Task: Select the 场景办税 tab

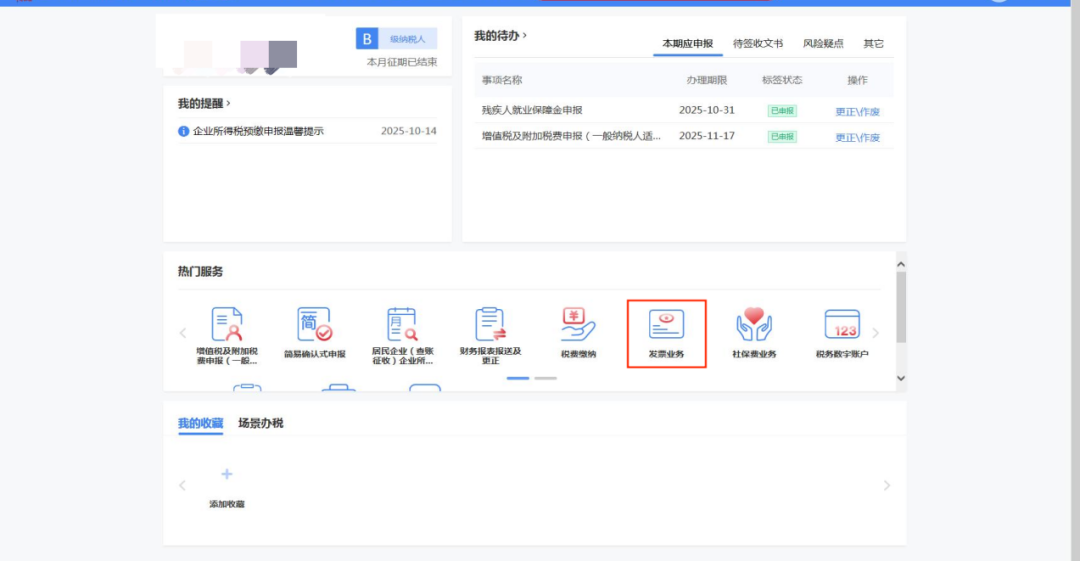Action: [x=260, y=423]
